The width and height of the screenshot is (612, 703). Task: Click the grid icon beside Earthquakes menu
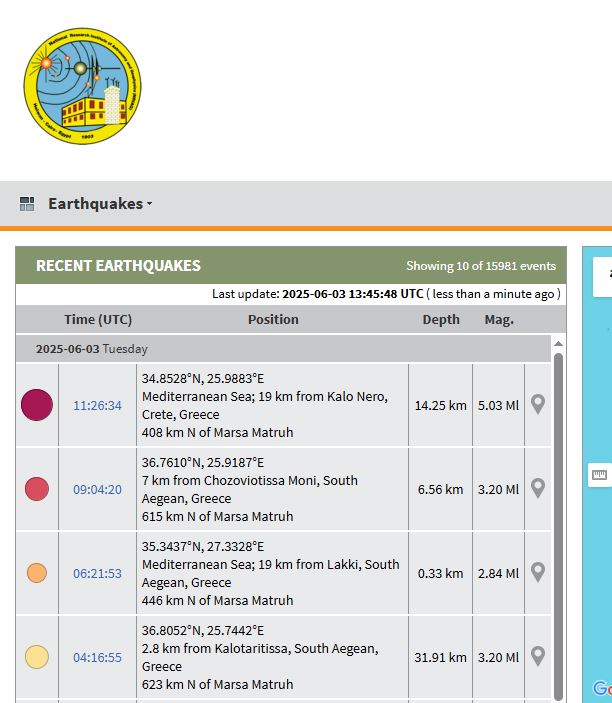coord(27,204)
